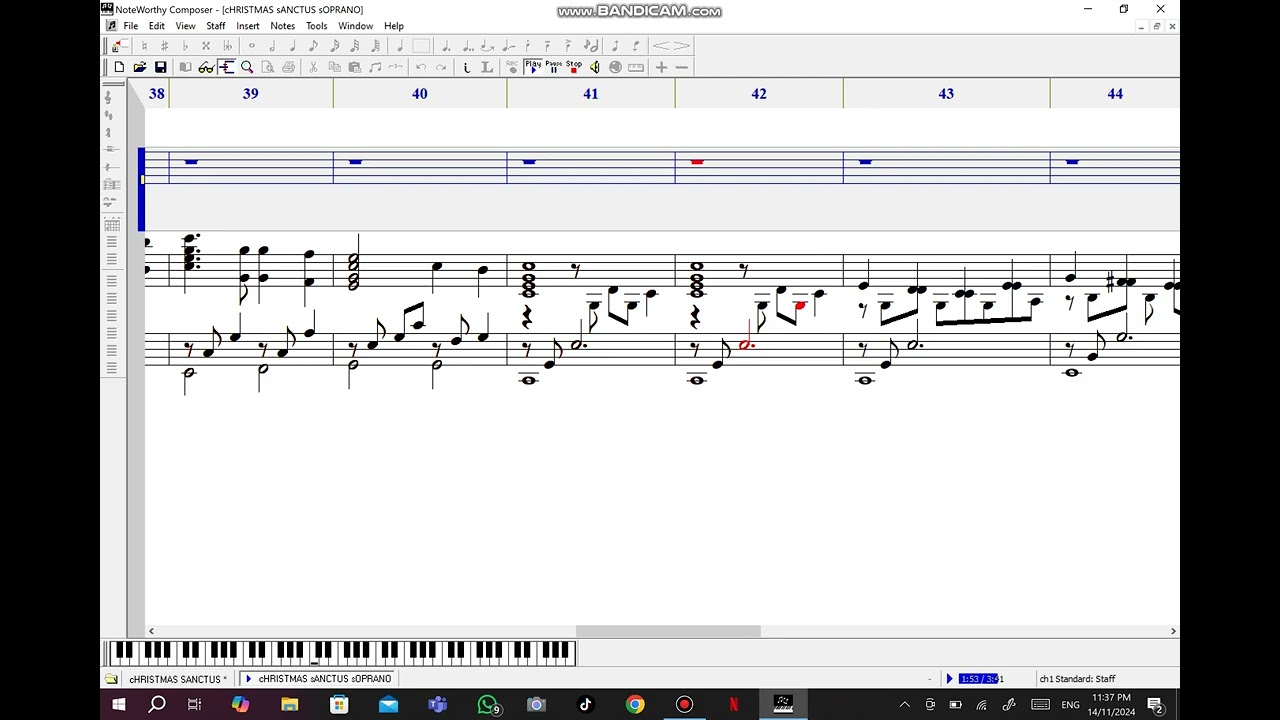Toggle the natural accidental
1280x720 pixels.
coord(144,45)
